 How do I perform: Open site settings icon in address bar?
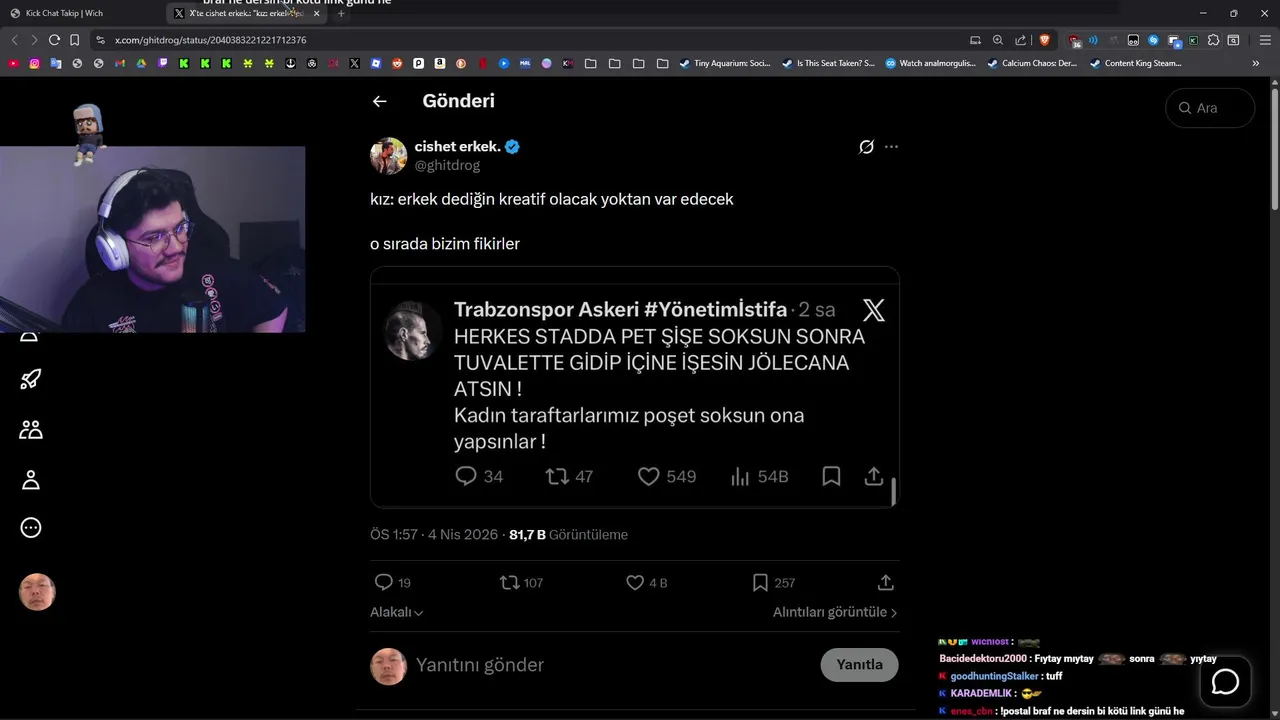coord(100,40)
